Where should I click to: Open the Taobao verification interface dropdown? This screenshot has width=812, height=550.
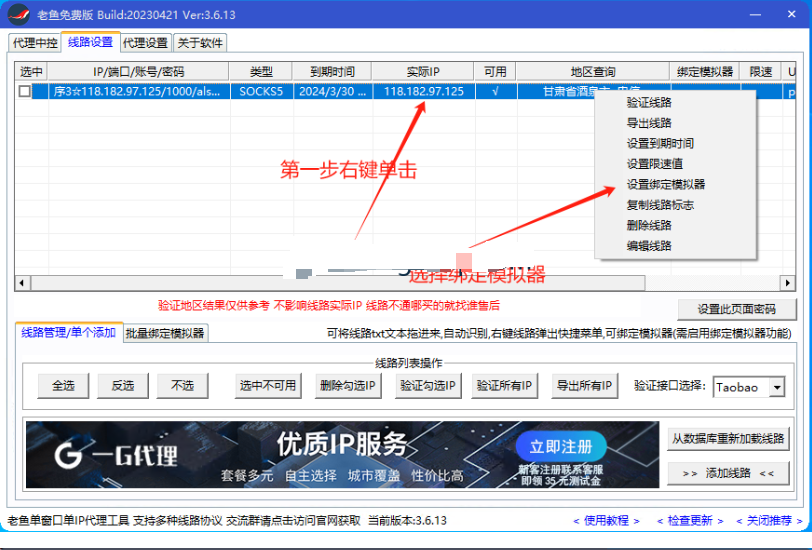[x=777, y=387]
